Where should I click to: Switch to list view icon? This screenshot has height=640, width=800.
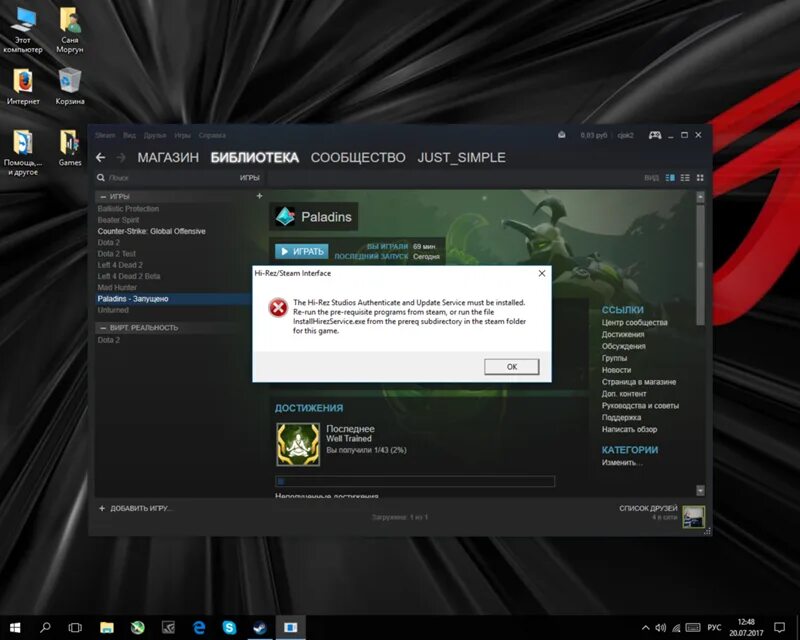(x=685, y=178)
